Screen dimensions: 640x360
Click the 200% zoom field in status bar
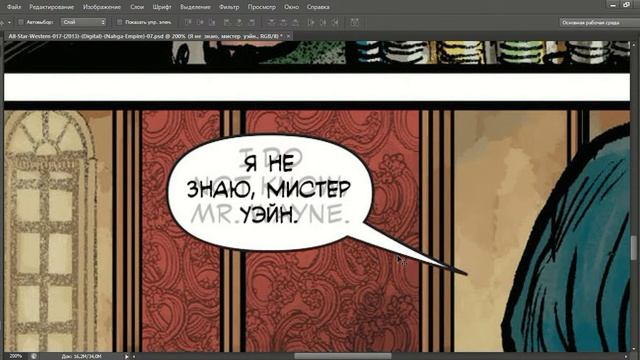tap(16, 356)
